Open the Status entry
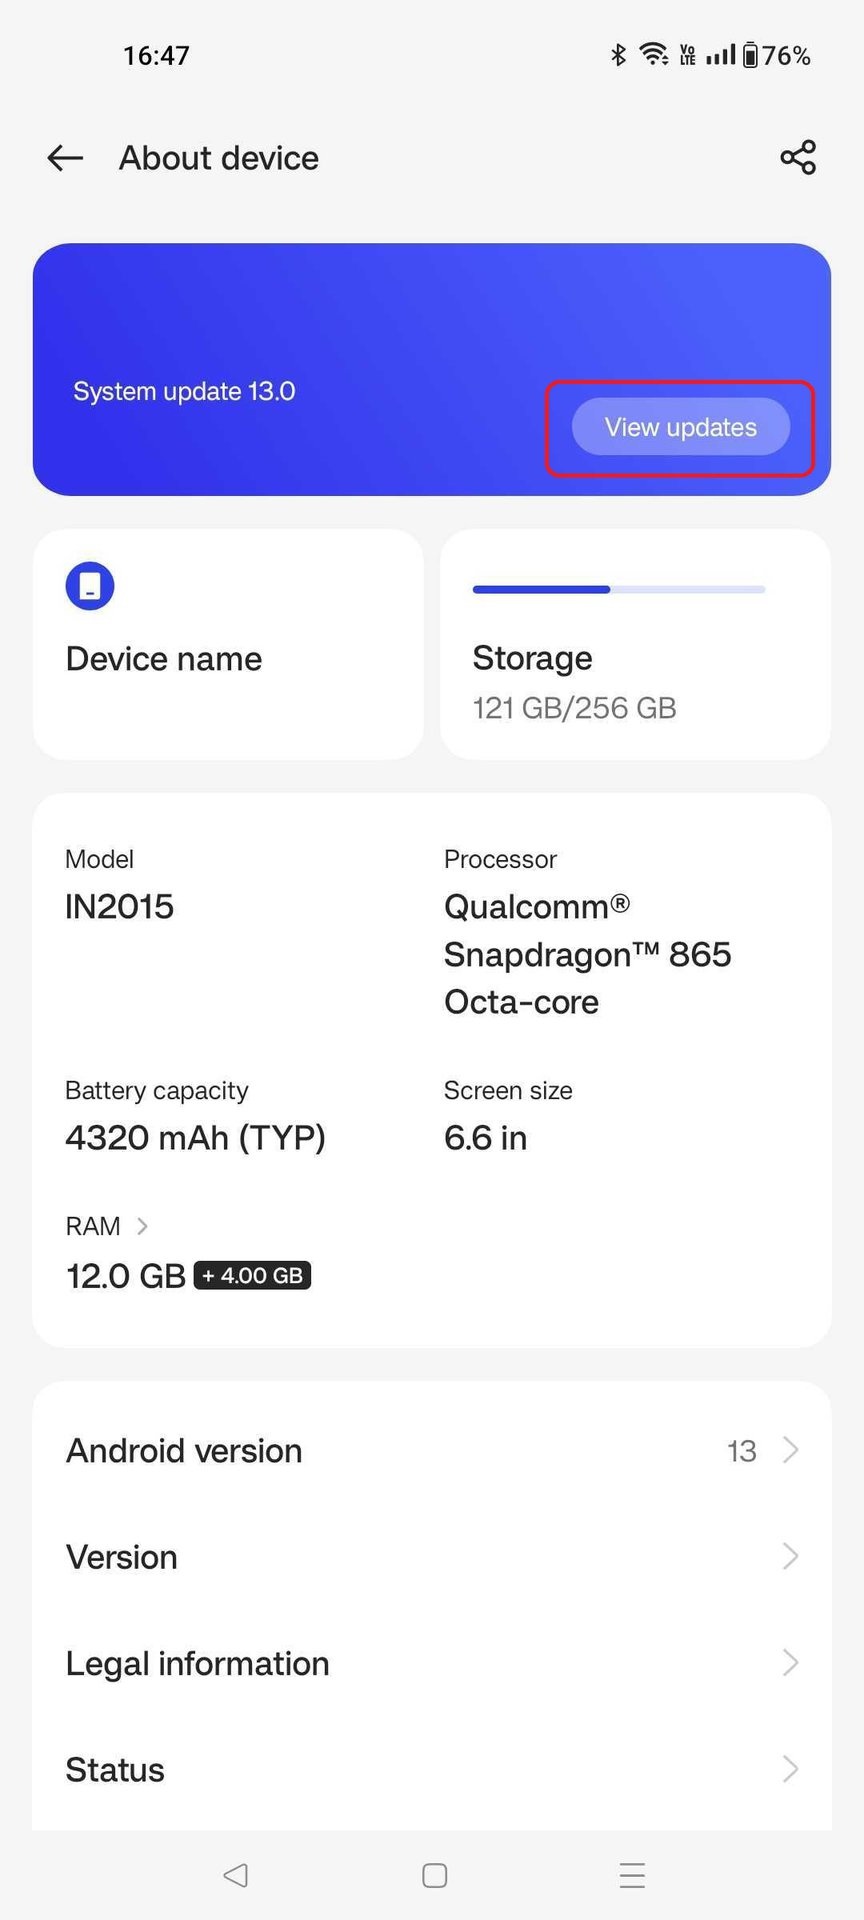This screenshot has height=1920, width=864. click(115, 1770)
